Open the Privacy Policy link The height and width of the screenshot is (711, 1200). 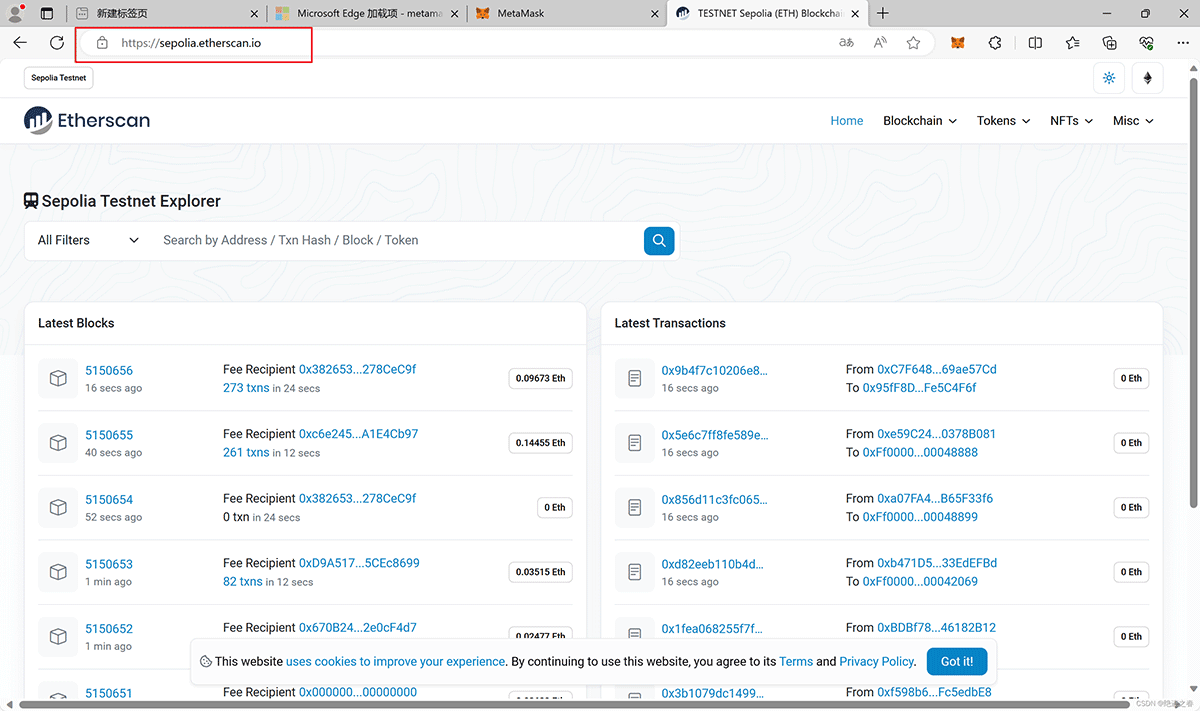coord(876,661)
